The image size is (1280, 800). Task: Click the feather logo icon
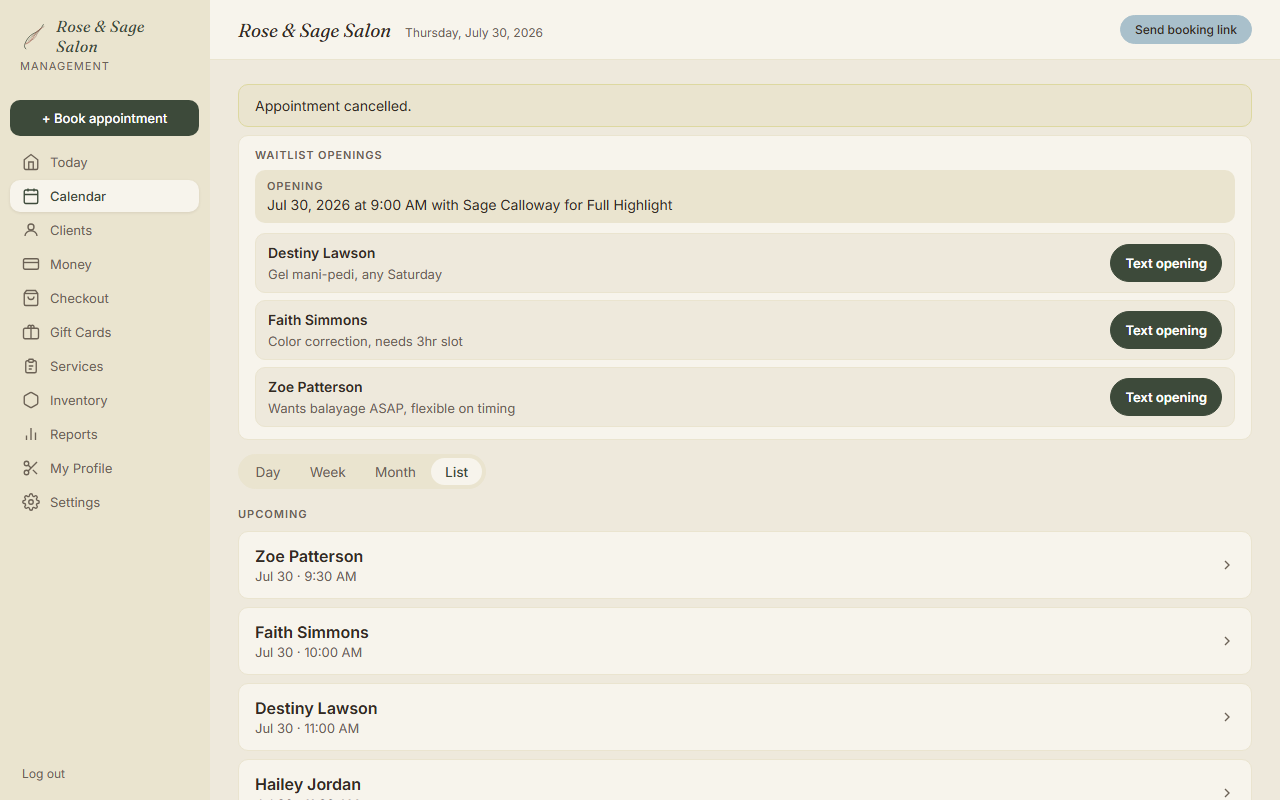34,37
